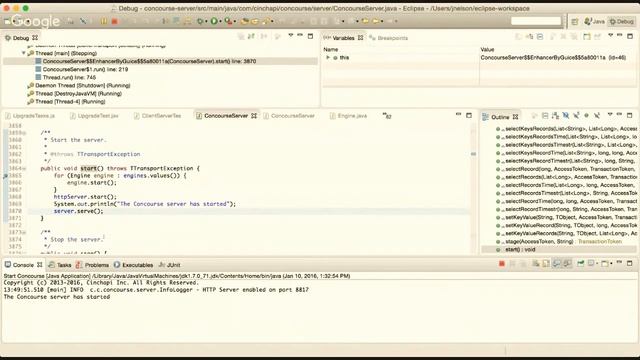This screenshot has width=640, height=360.
Task: Click the Quick Access search field
Action: click(x=536, y=21)
